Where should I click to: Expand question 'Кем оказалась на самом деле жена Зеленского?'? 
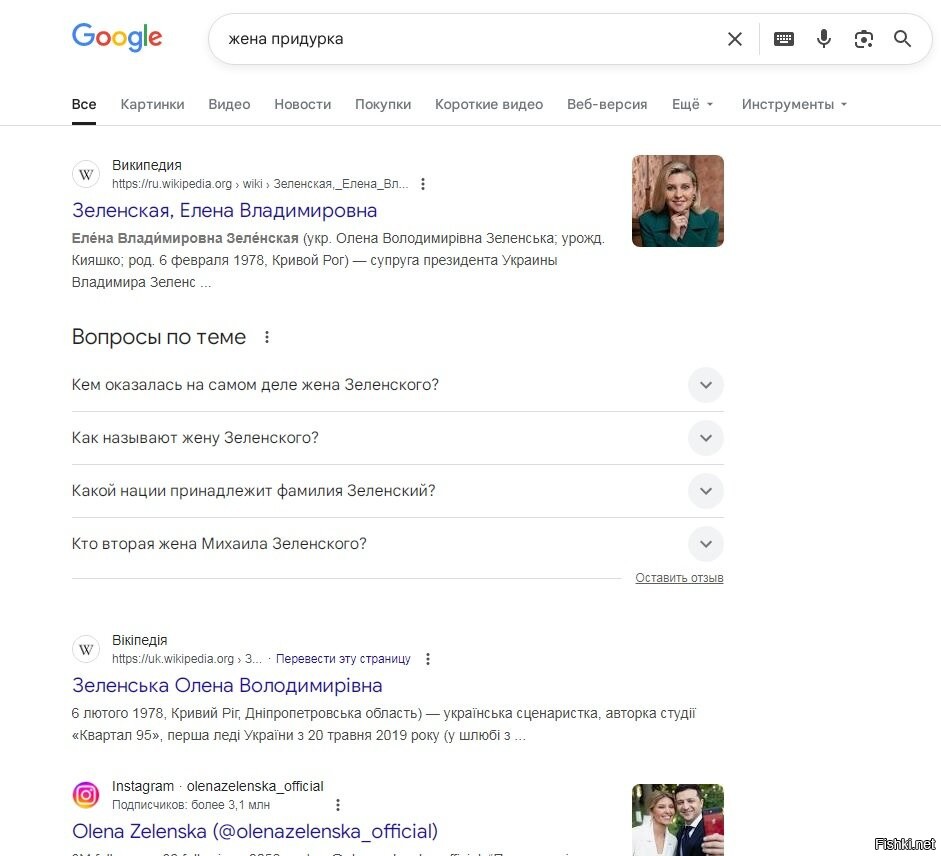[706, 385]
